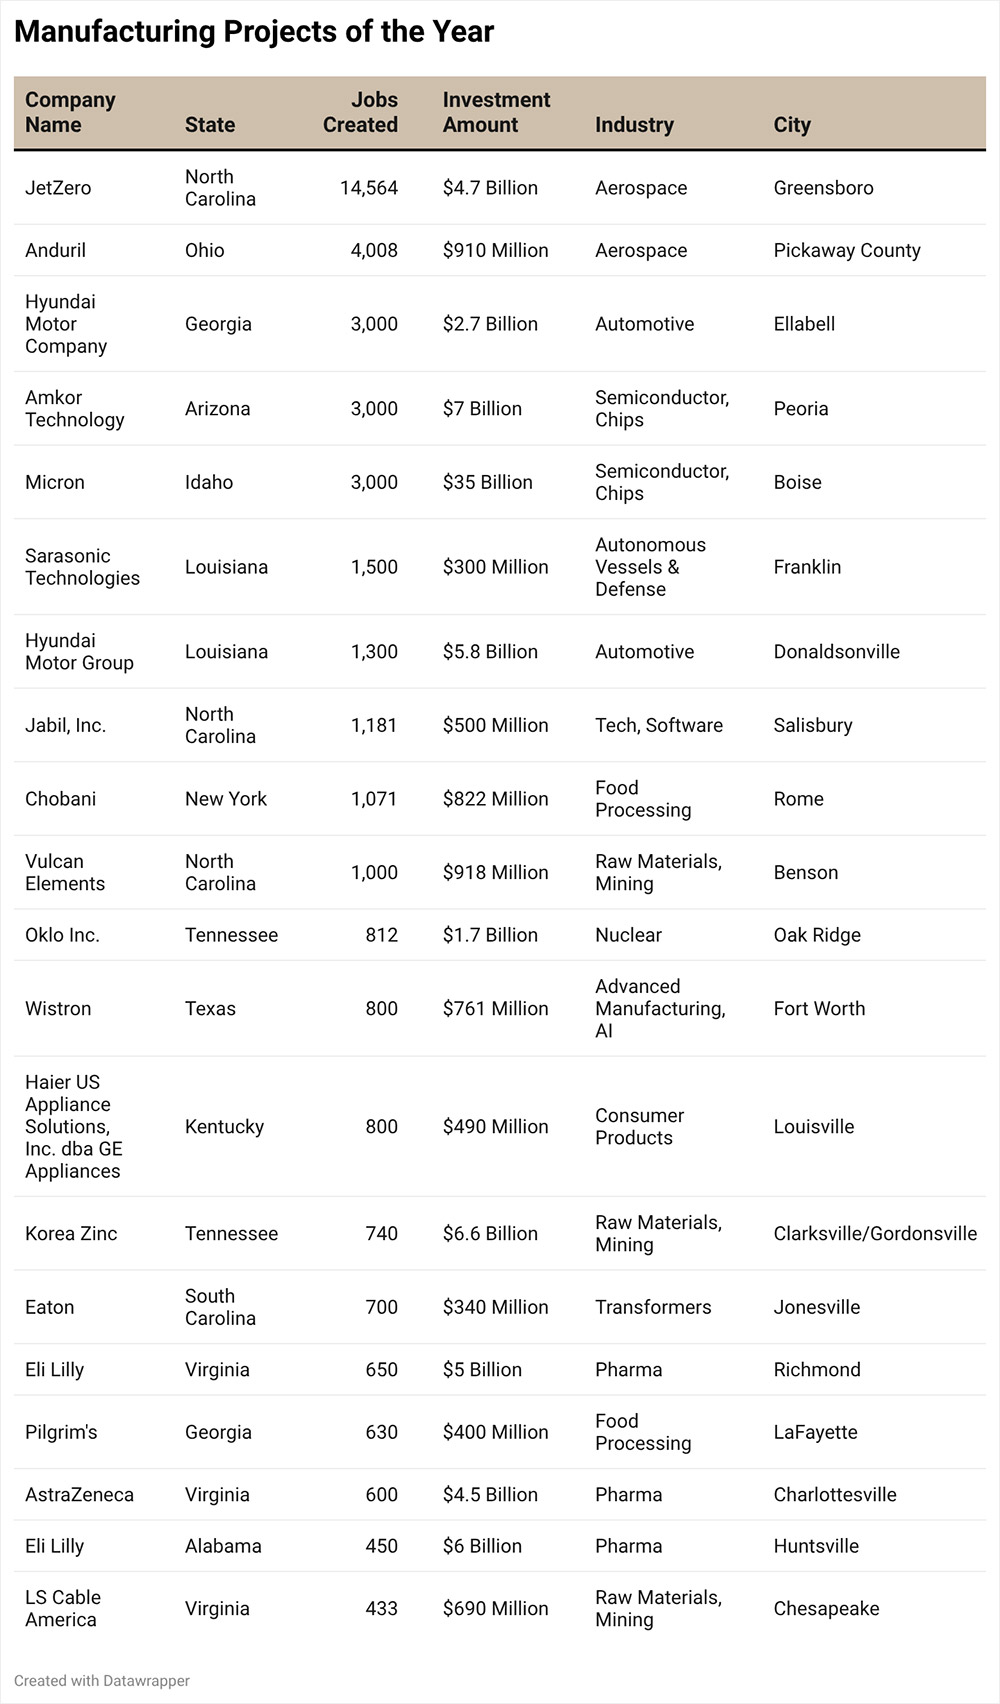This screenshot has width=1000, height=1704.
Task: Click the Company Name column header
Action: tap(70, 113)
